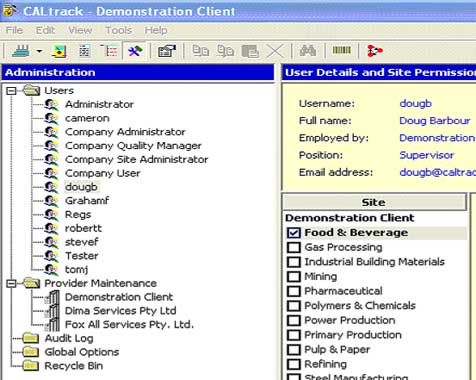
Task: Select user robertt in the tree
Action: point(83,228)
